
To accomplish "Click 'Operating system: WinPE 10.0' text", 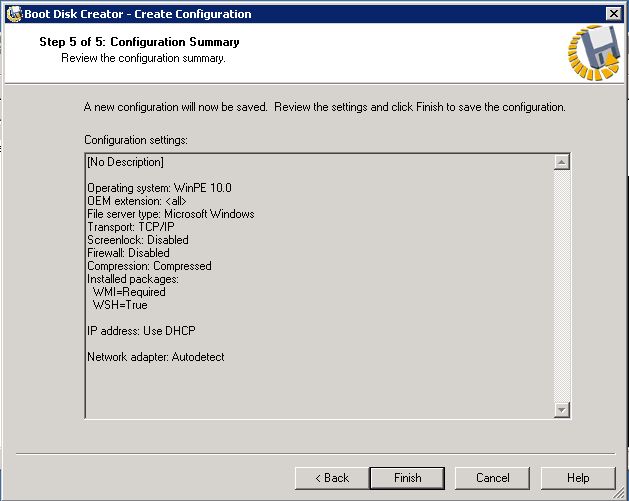I will [159, 188].
